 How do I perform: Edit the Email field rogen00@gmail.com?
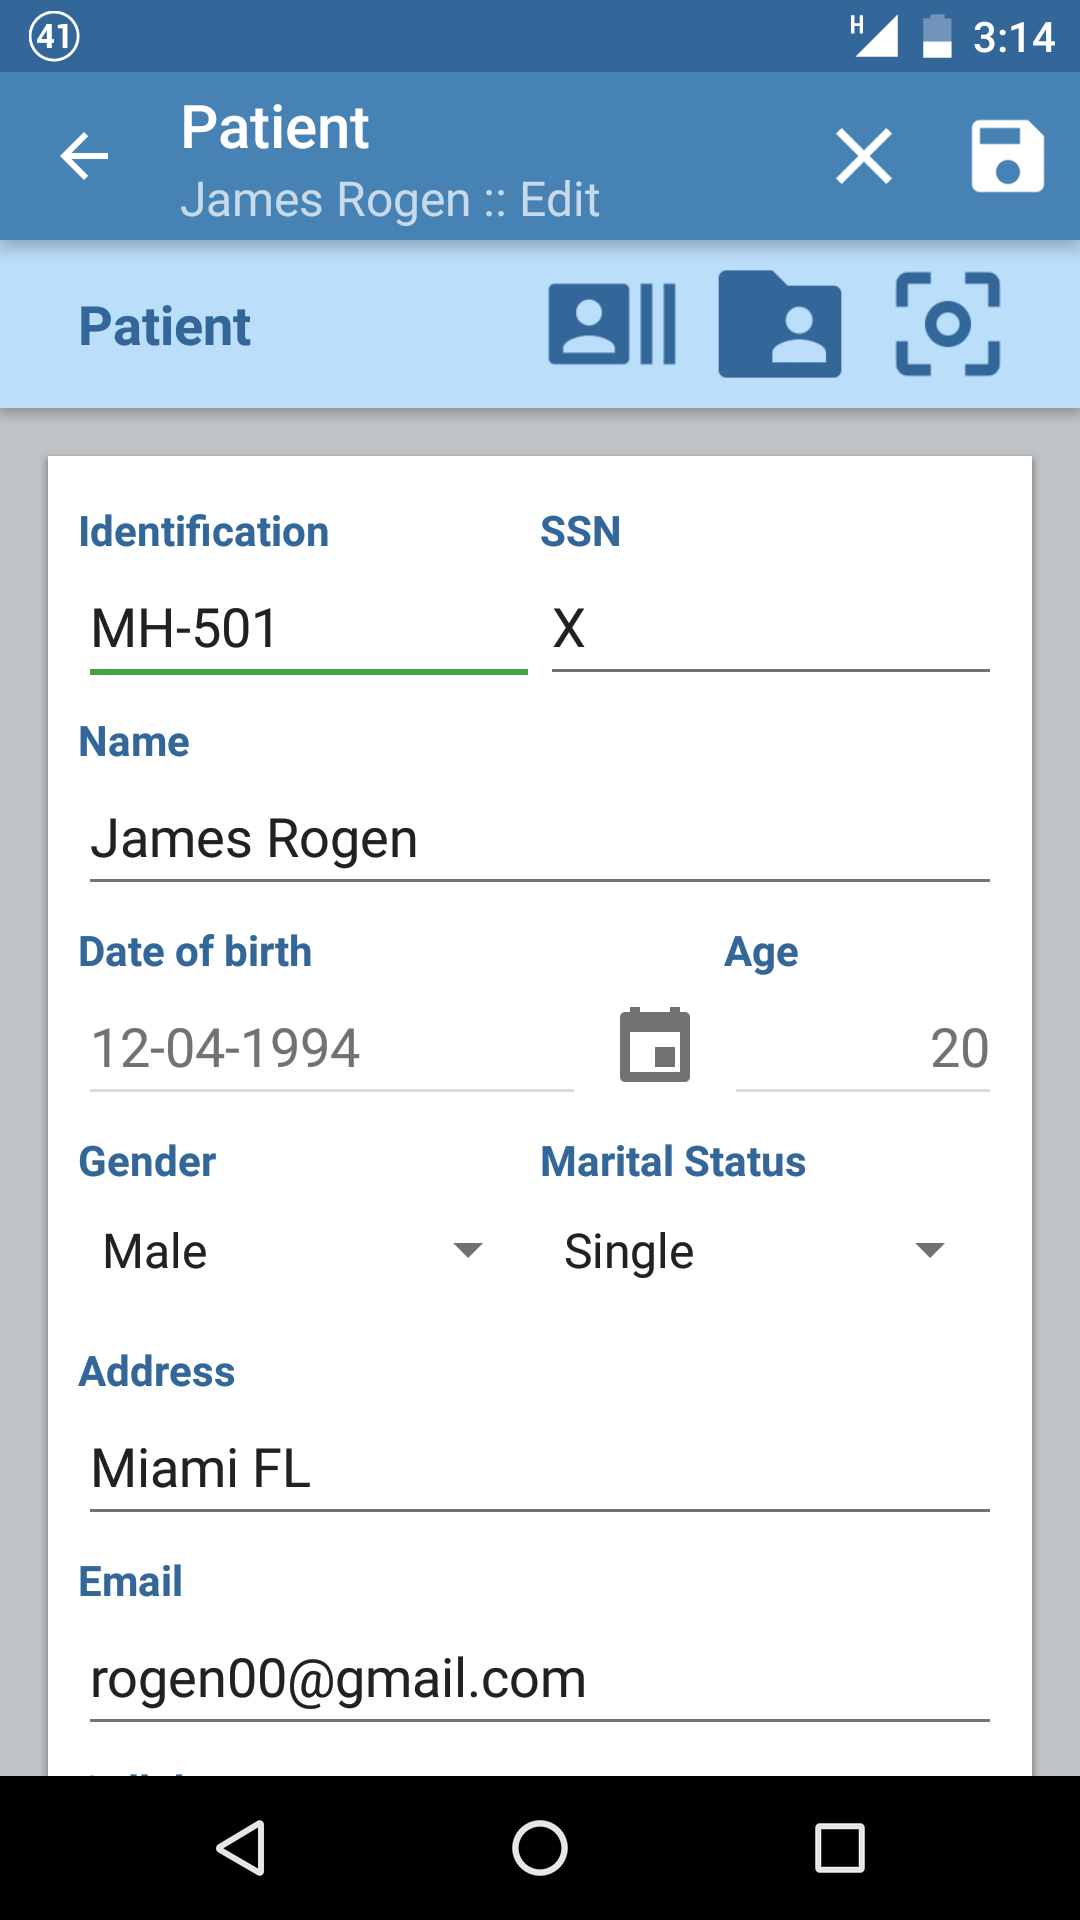point(540,1679)
